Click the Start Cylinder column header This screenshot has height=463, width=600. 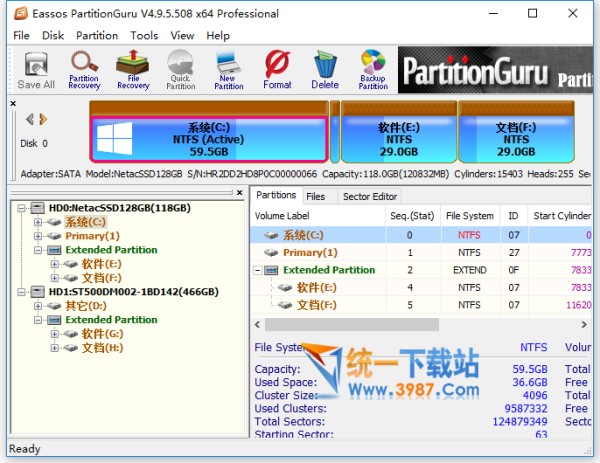(560, 216)
